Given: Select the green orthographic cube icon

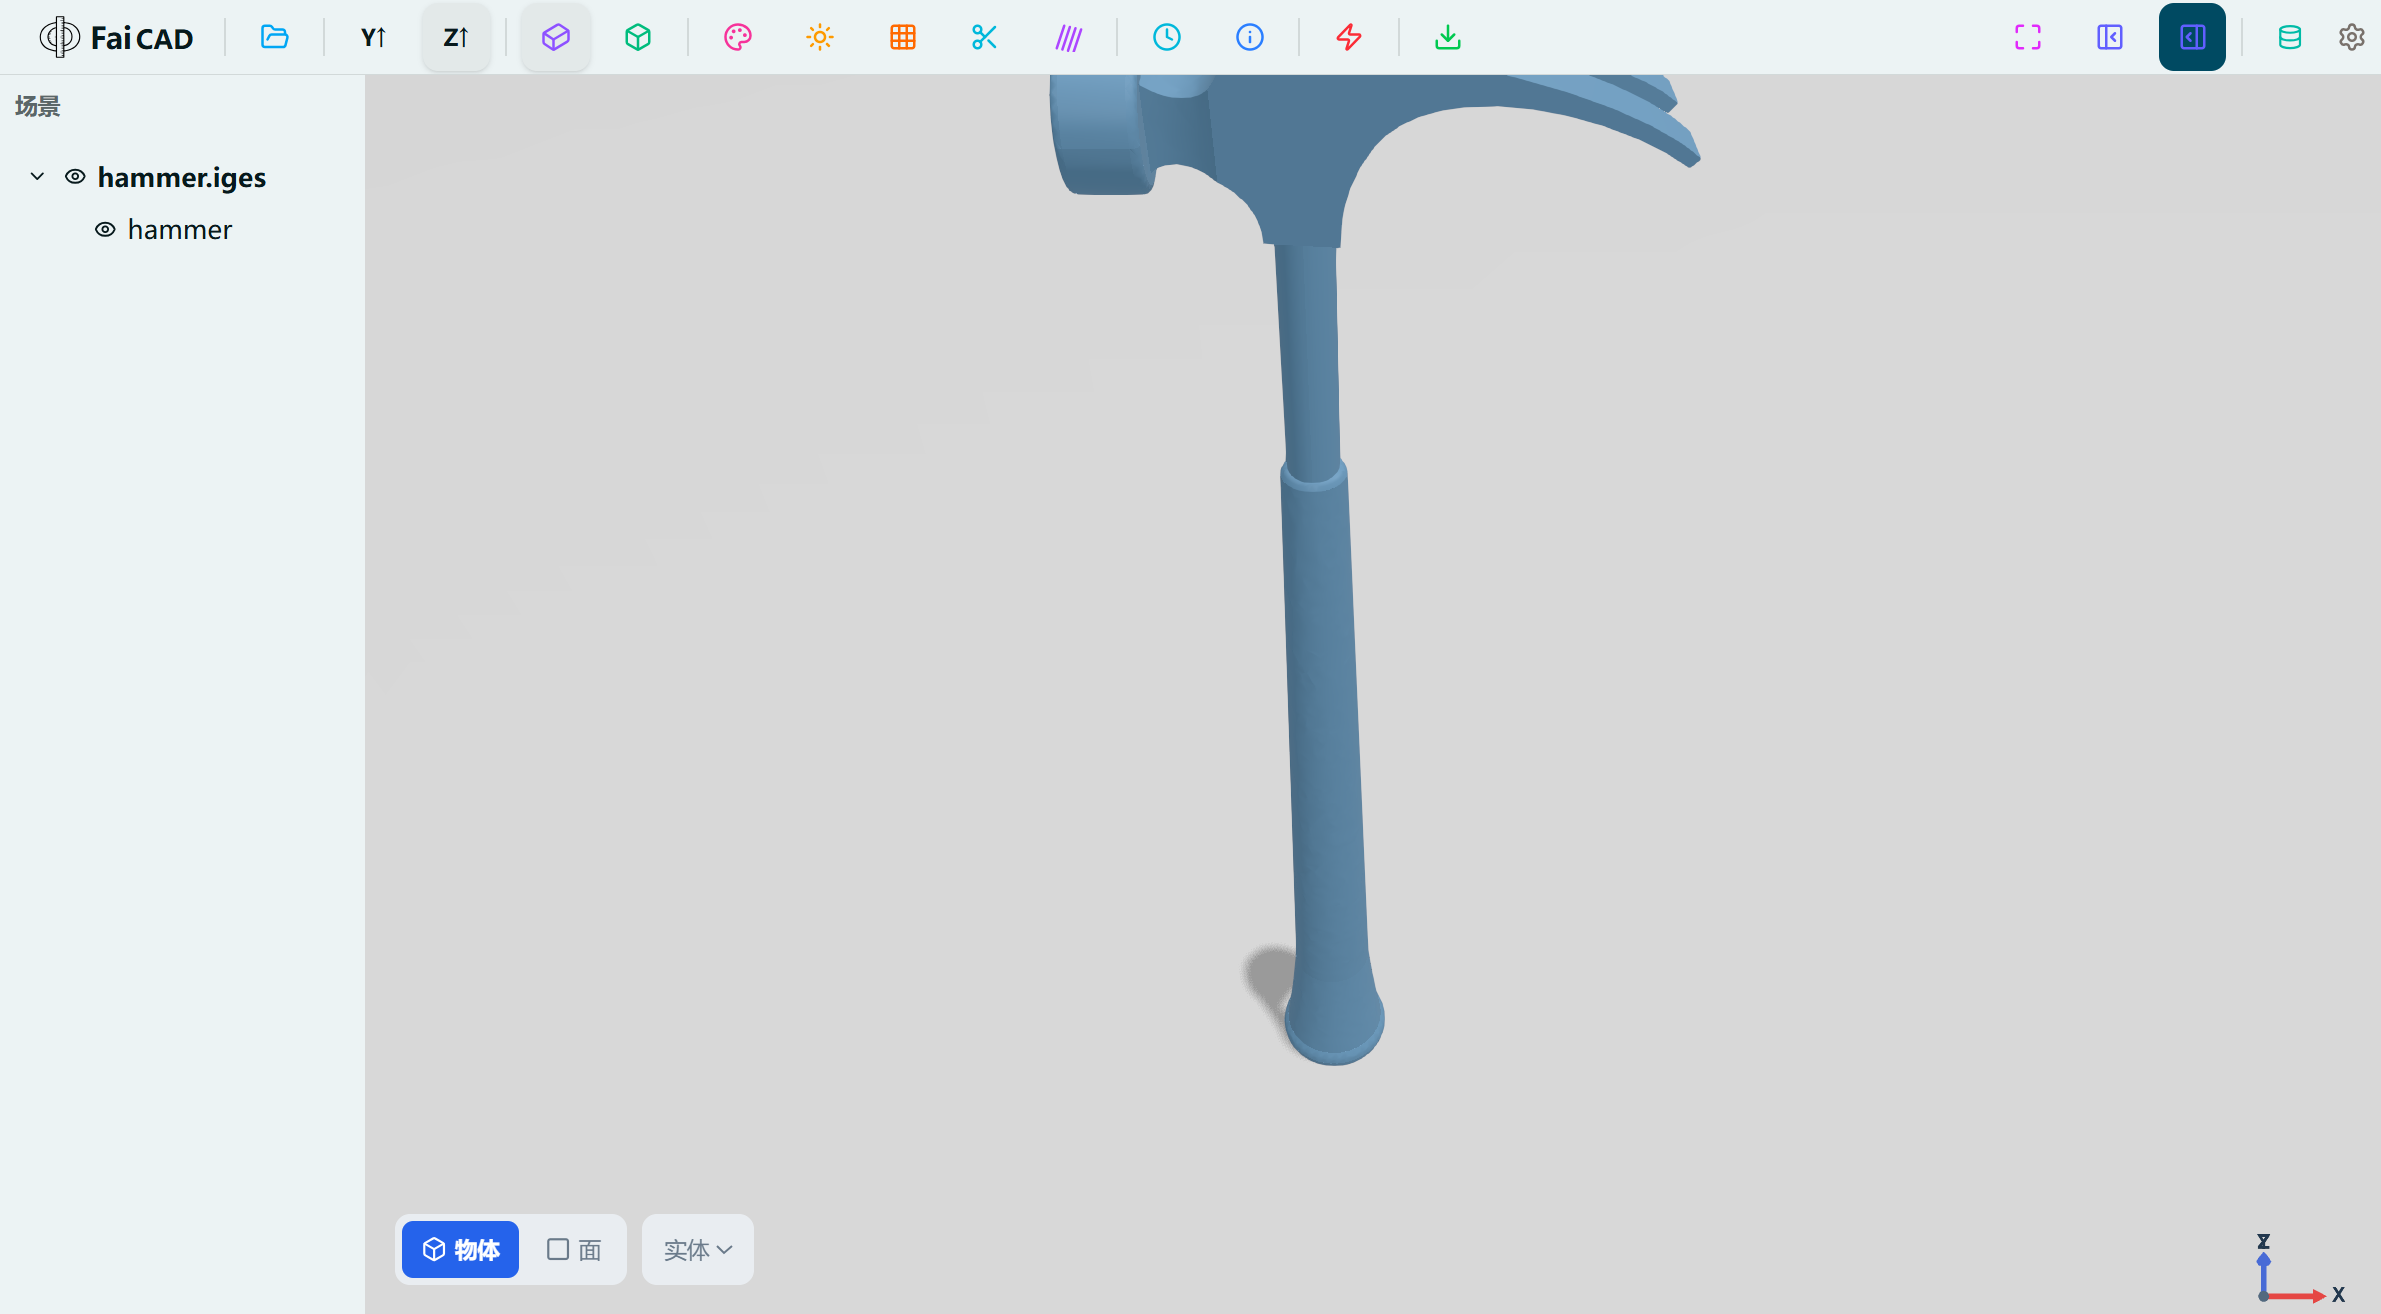Looking at the screenshot, I should (x=638, y=38).
